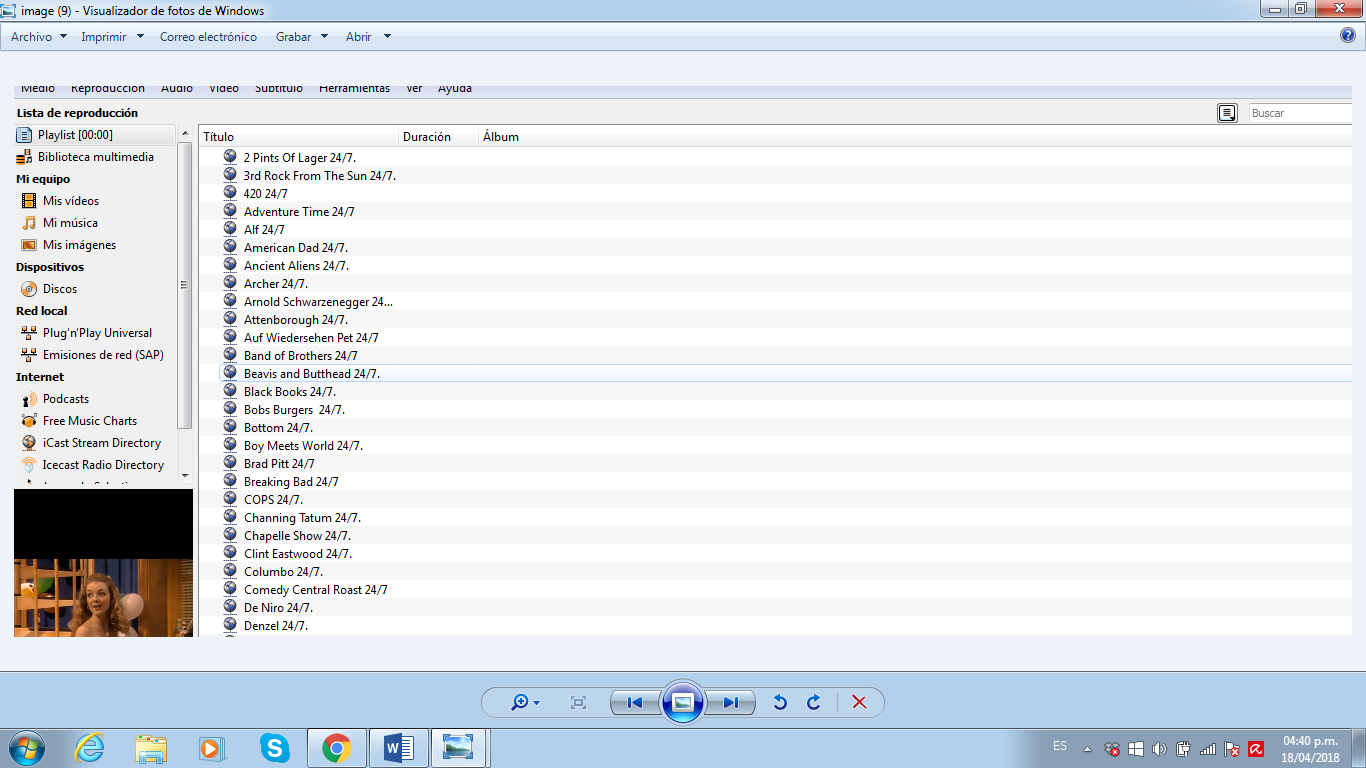
Task: Open the Archivo dropdown menu
Action: 39,37
